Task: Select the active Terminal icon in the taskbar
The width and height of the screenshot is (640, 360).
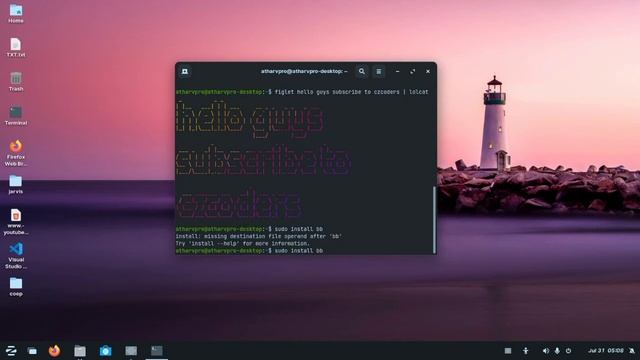Action: click(157, 351)
